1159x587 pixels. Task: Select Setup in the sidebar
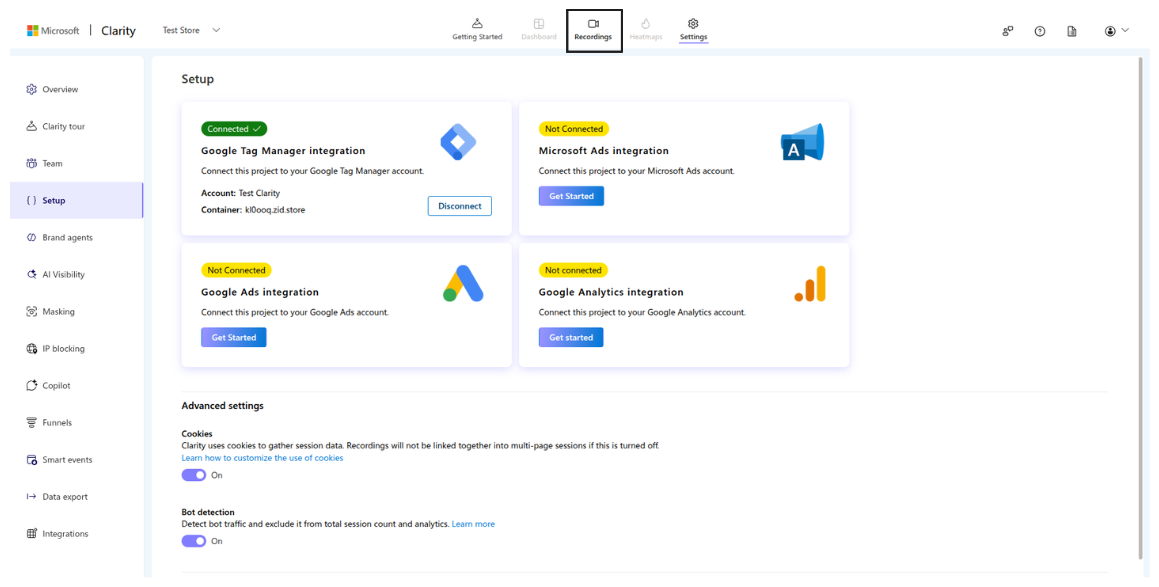(x=77, y=200)
